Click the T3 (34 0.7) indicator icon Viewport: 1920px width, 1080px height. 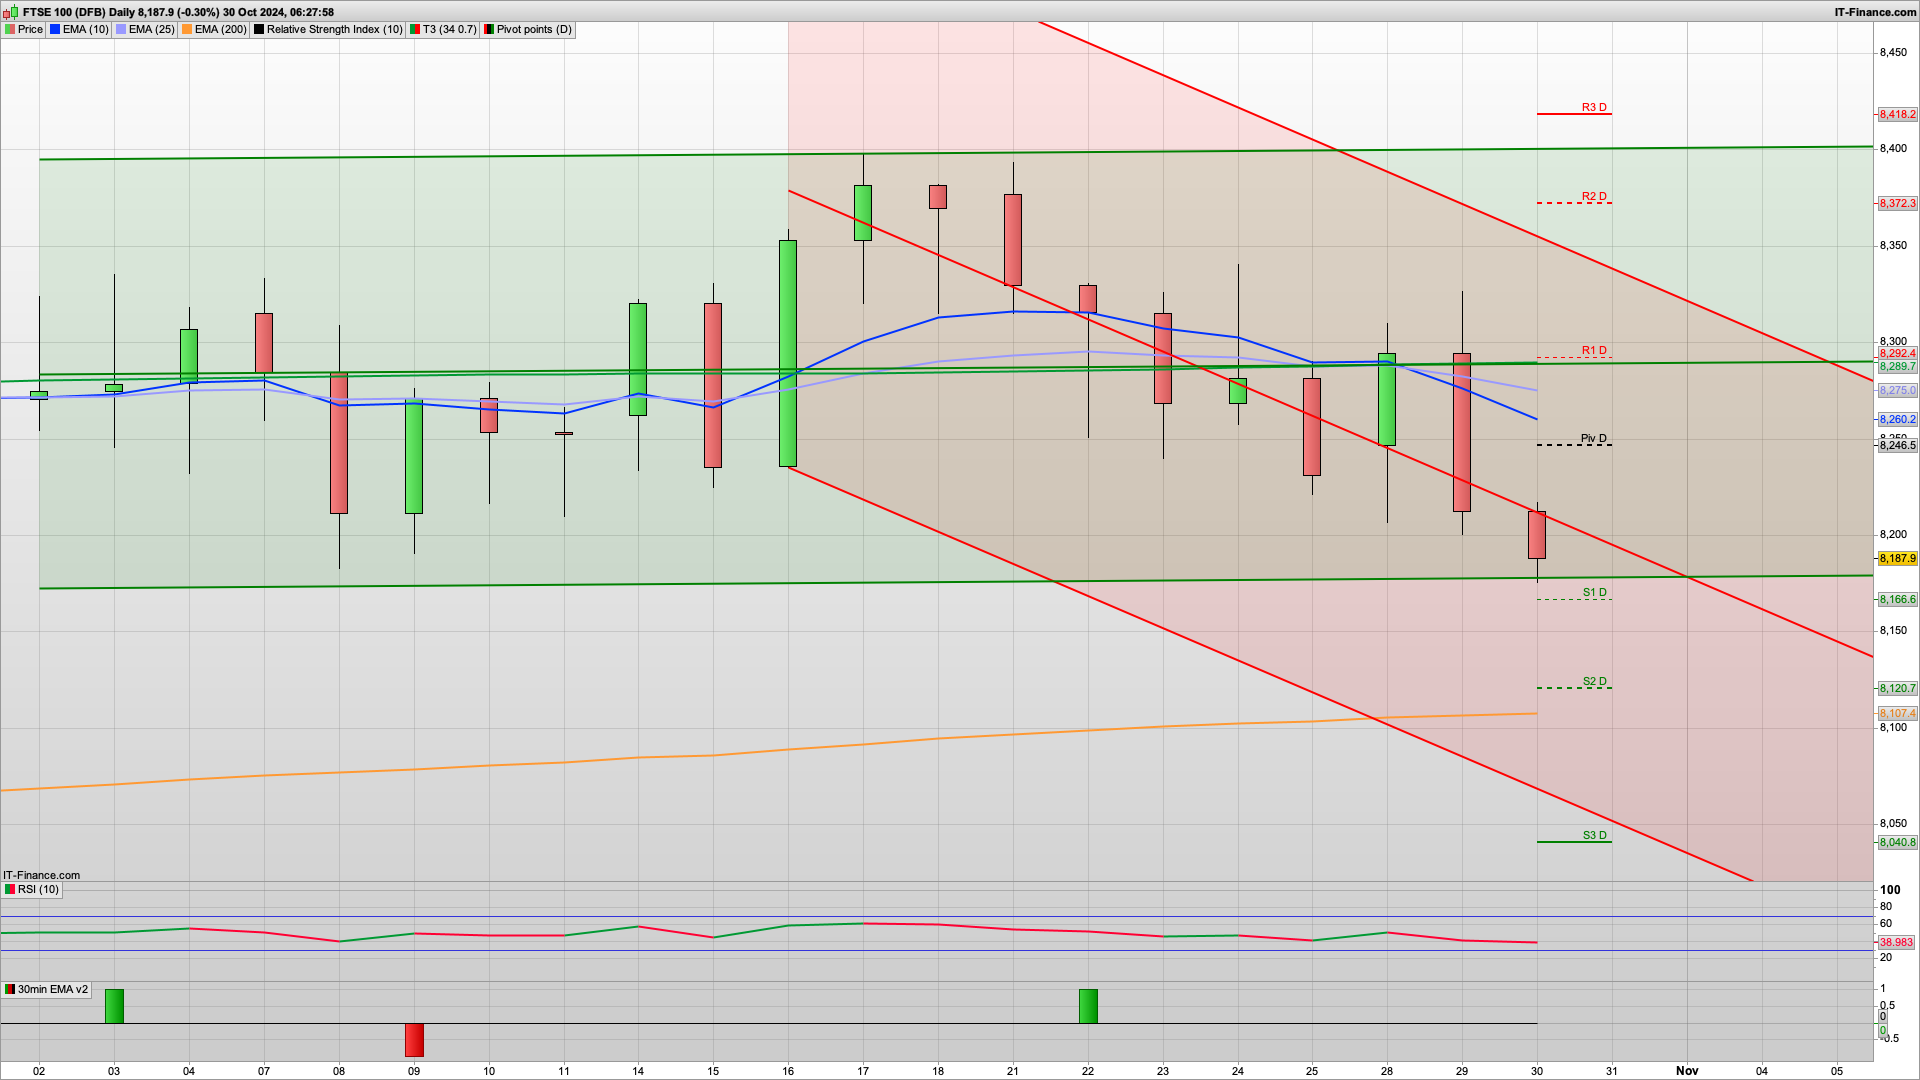click(x=415, y=29)
